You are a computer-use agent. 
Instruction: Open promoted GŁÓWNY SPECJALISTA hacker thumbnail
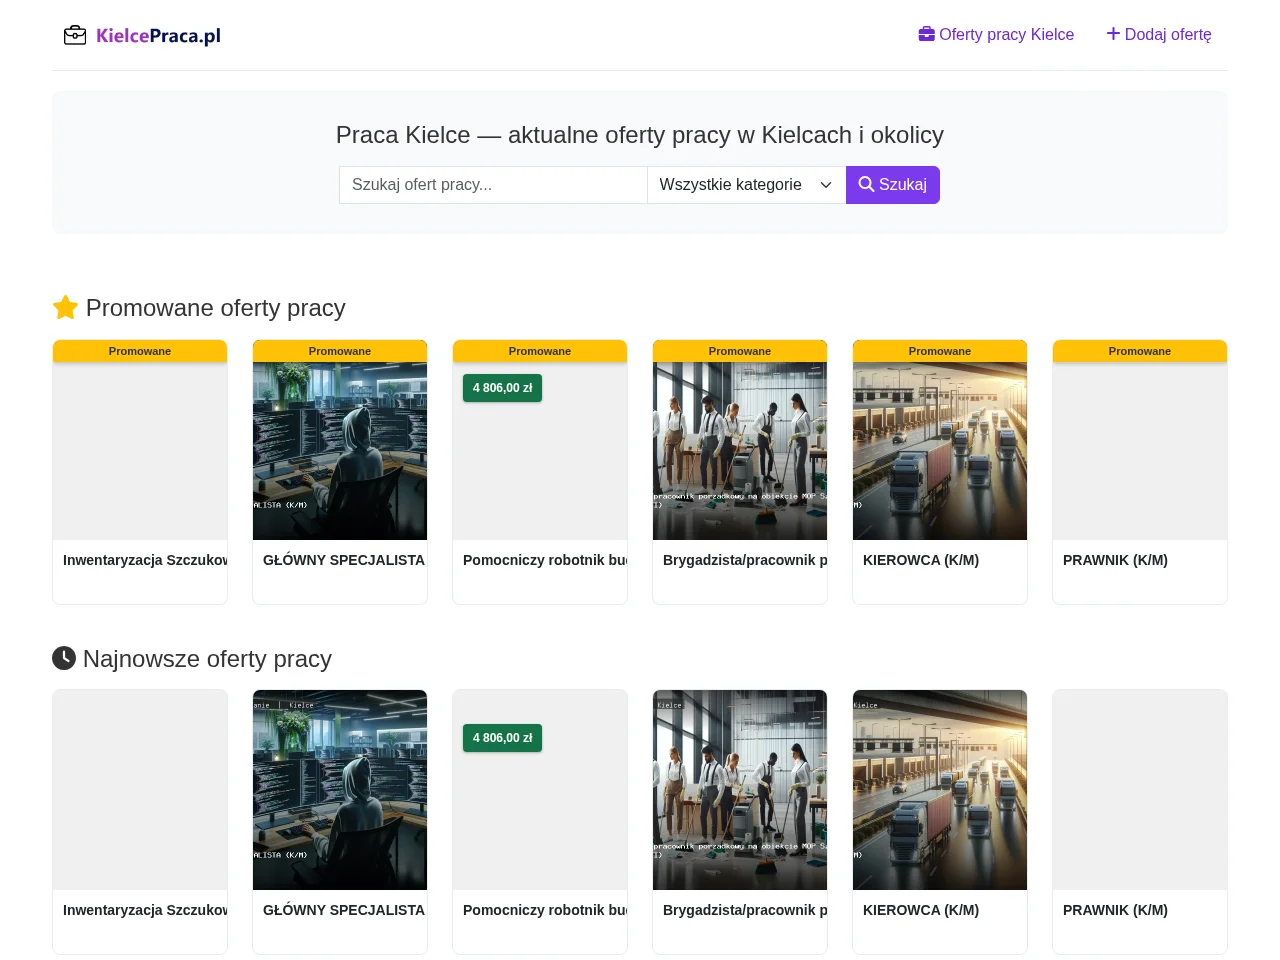[340, 451]
